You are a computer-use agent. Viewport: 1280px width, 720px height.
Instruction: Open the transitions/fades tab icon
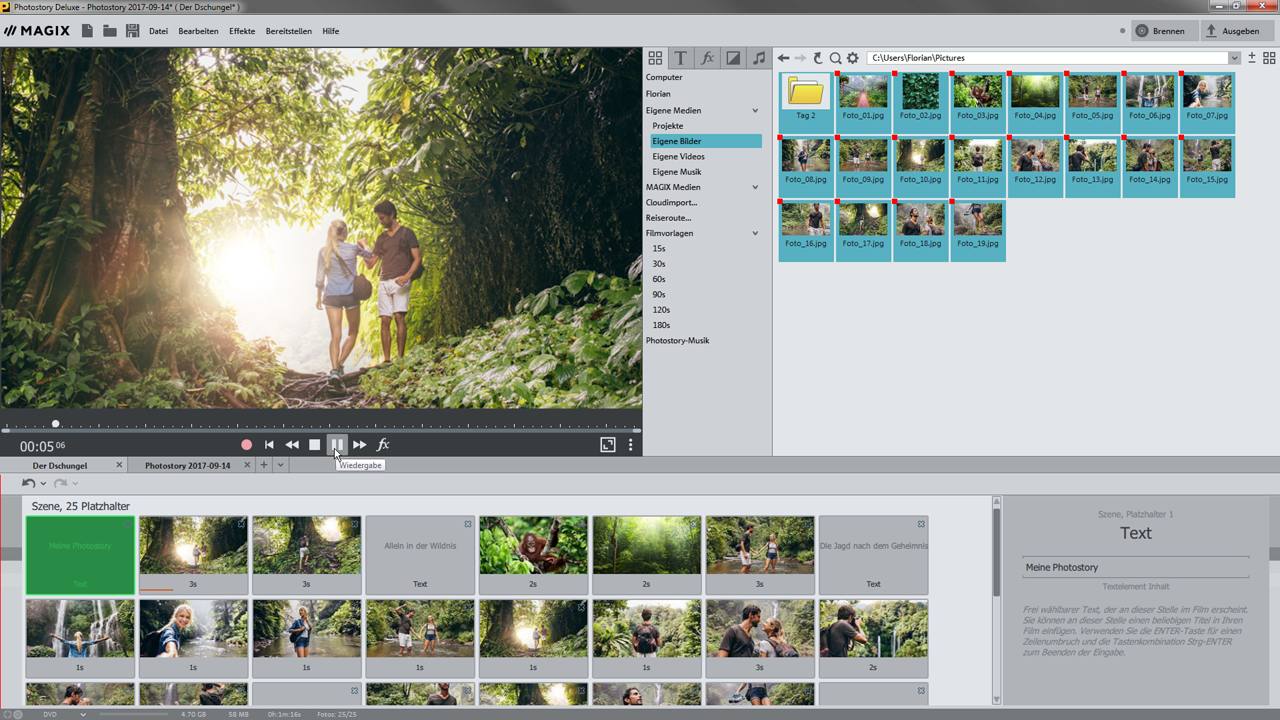[x=733, y=58]
